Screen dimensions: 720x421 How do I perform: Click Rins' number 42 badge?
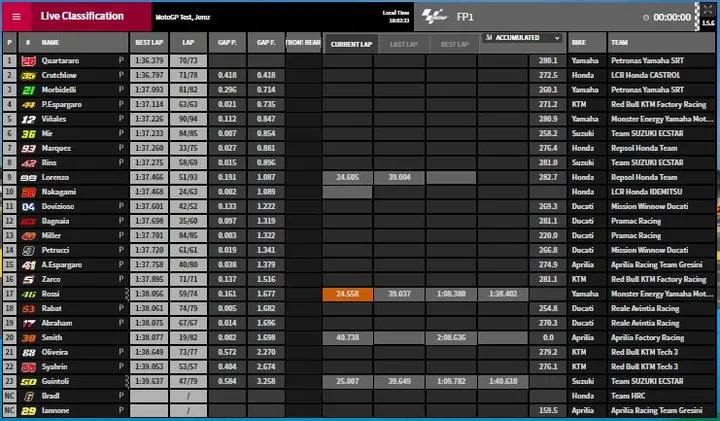28,163
